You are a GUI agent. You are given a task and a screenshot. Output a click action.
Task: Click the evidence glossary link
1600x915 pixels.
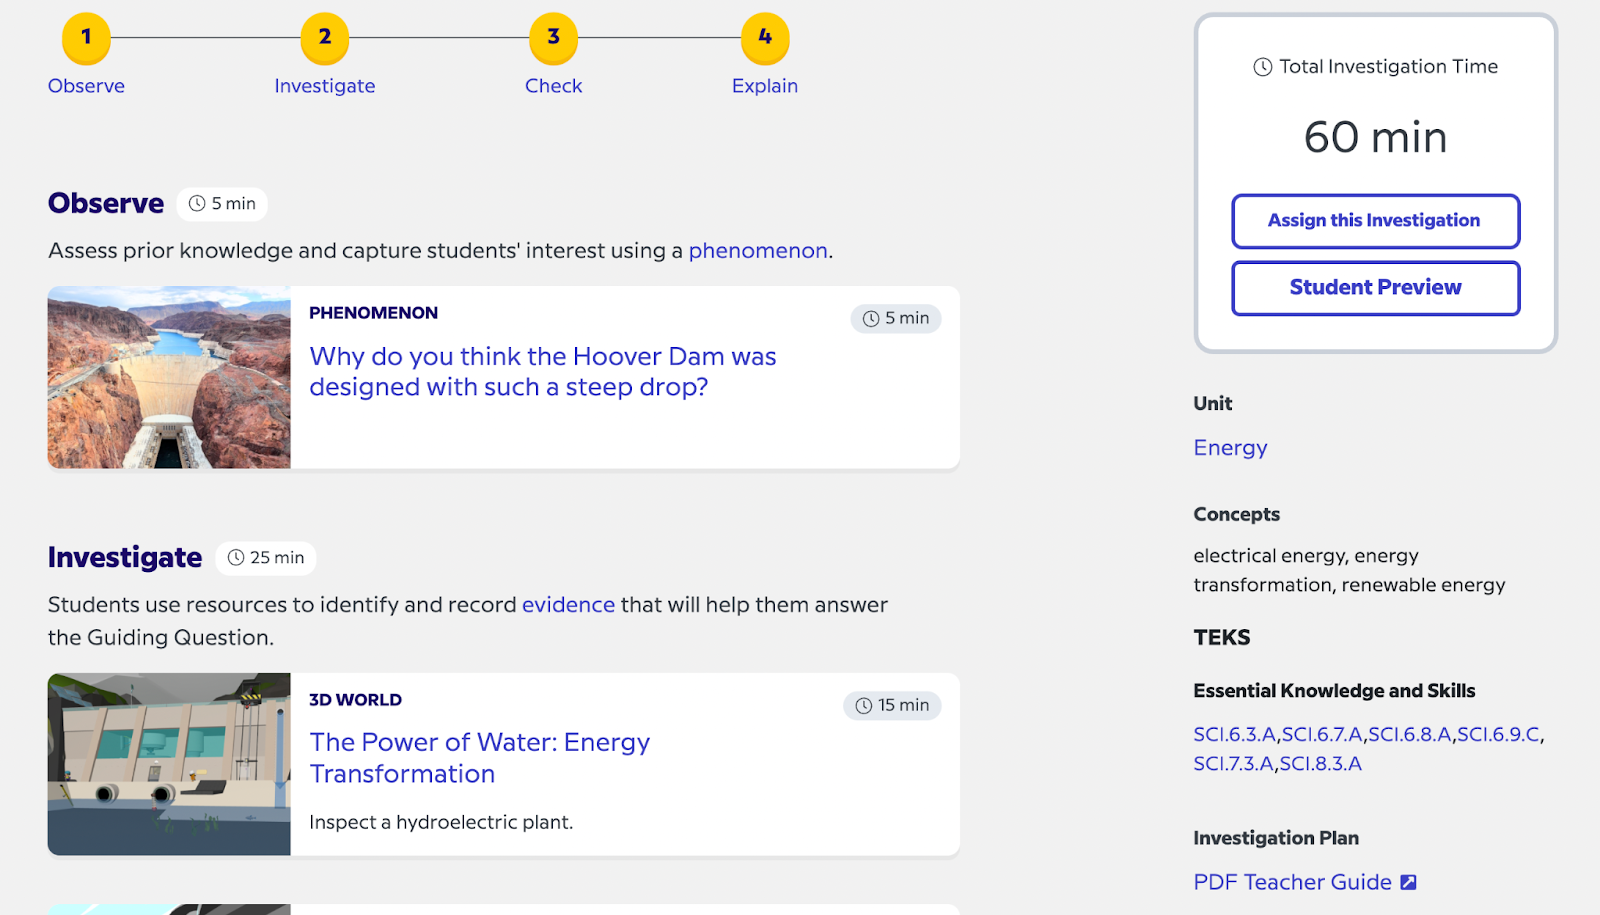tap(568, 605)
